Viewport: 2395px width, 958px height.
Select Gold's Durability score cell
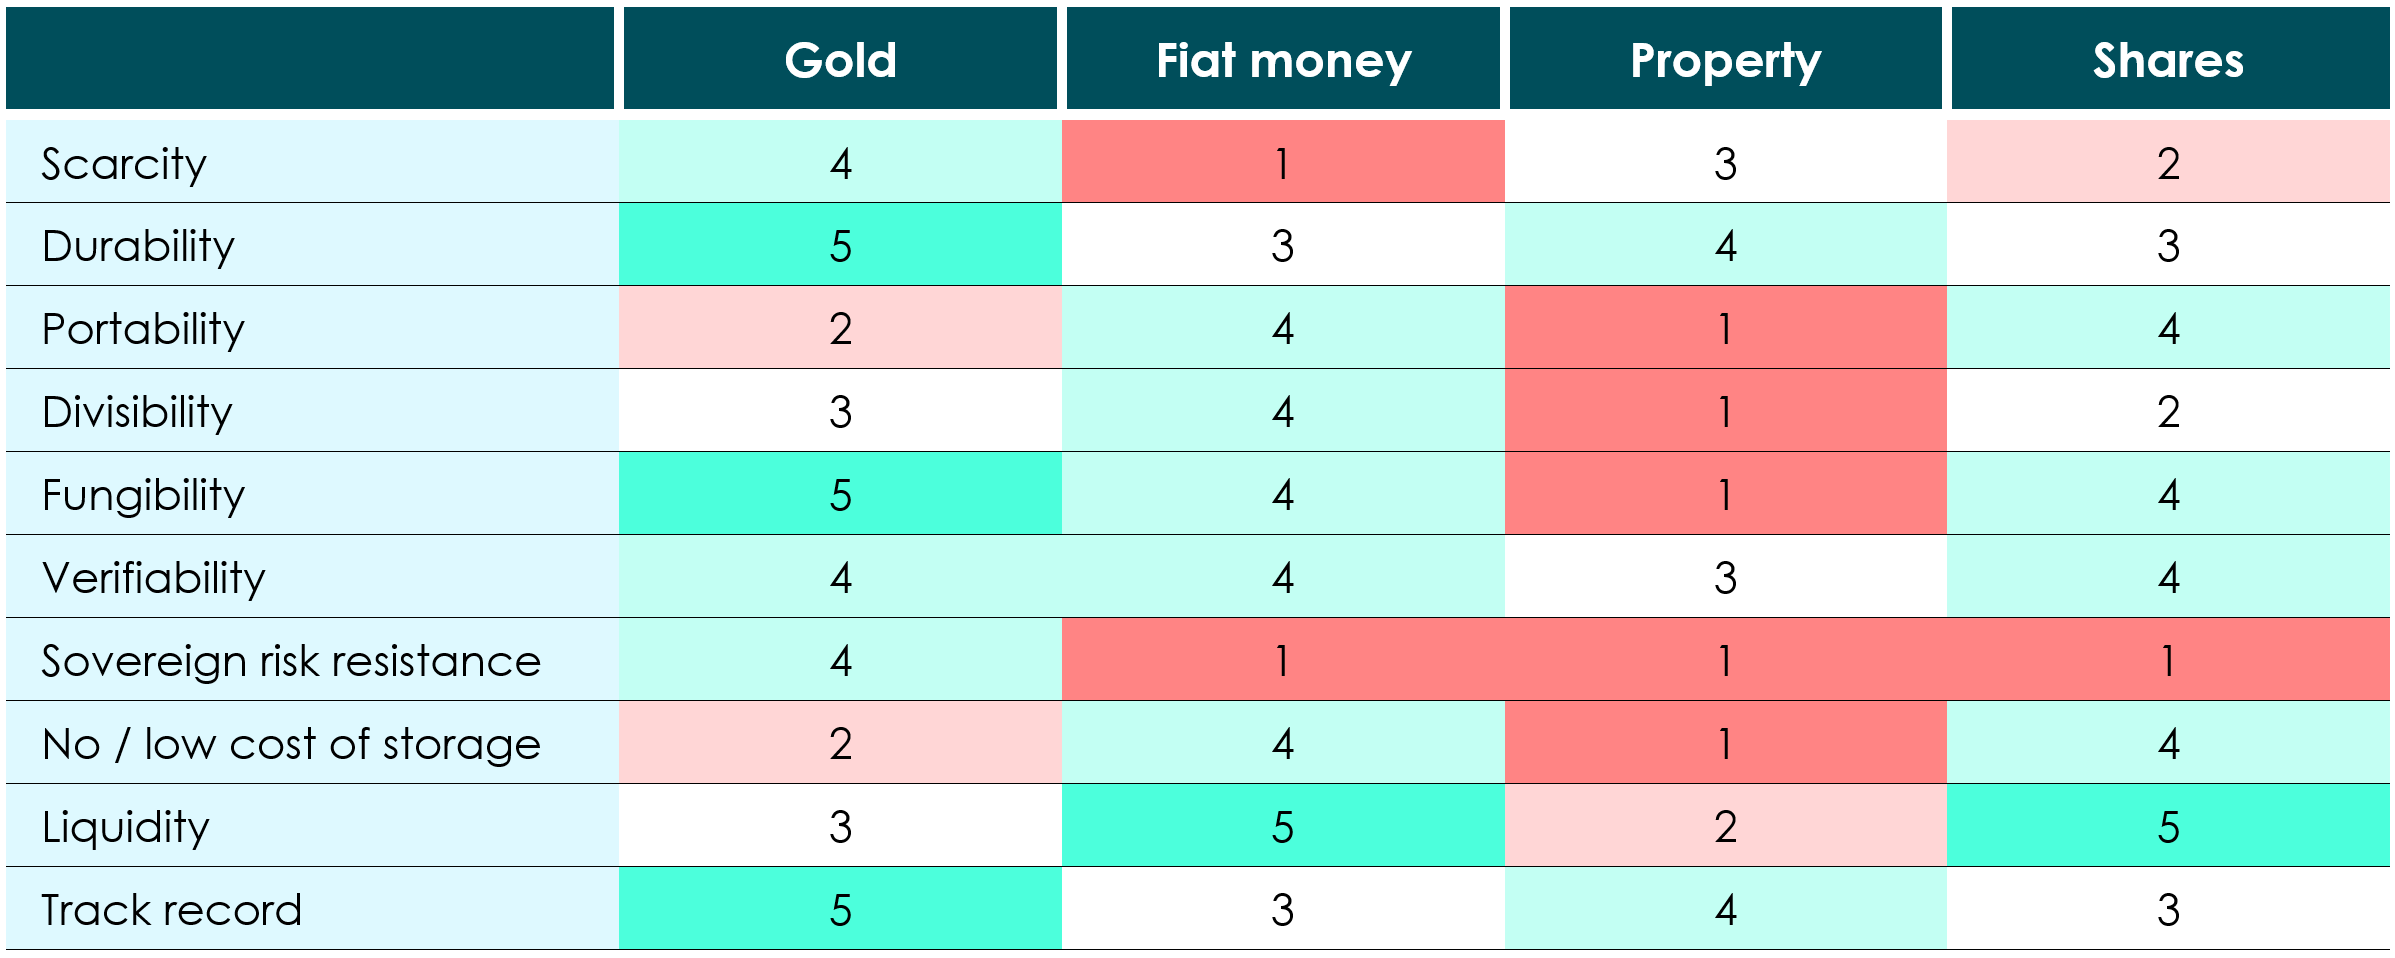(840, 246)
